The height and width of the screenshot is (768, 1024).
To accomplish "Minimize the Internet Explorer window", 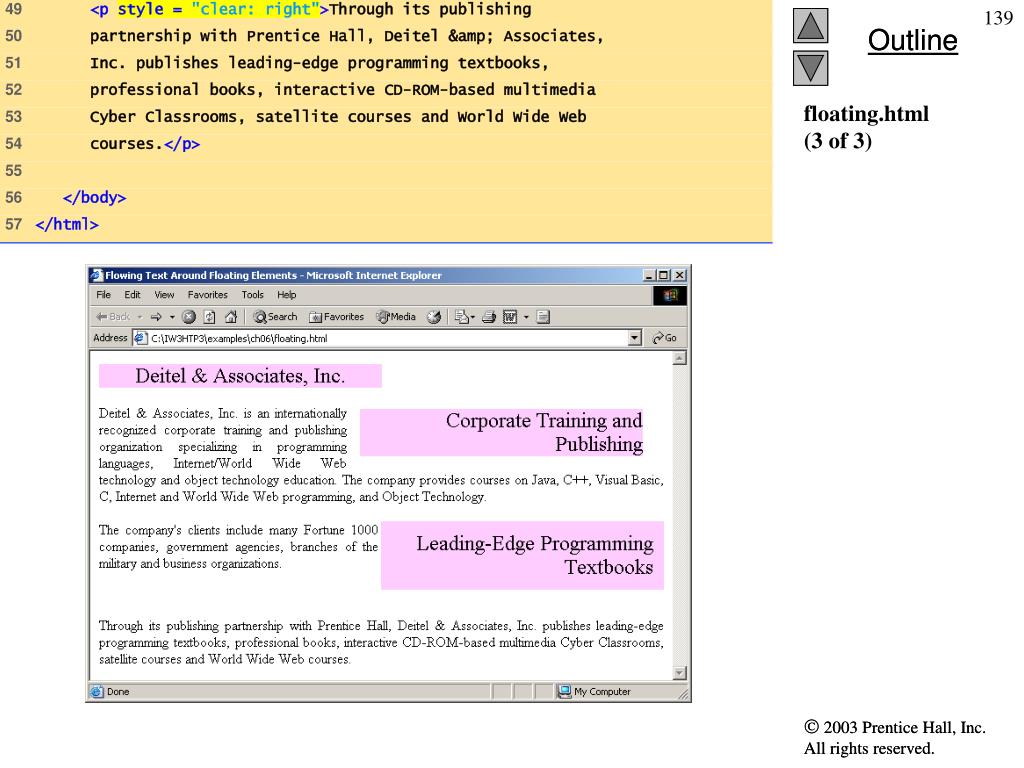I will tap(649, 276).
